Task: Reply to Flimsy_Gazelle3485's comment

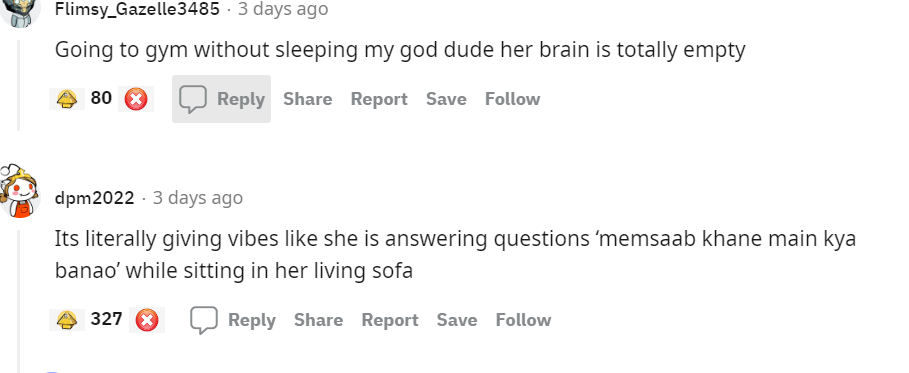Action: pyautogui.click(x=221, y=99)
